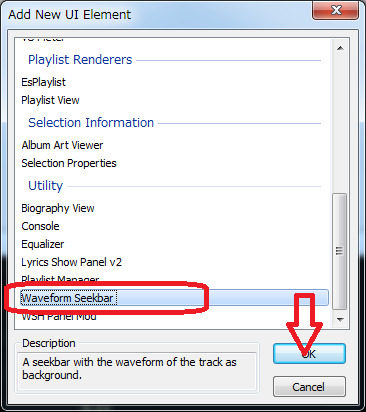Screen dimensions: 366x412
Task: Click the Cancel button
Action: [309, 387]
